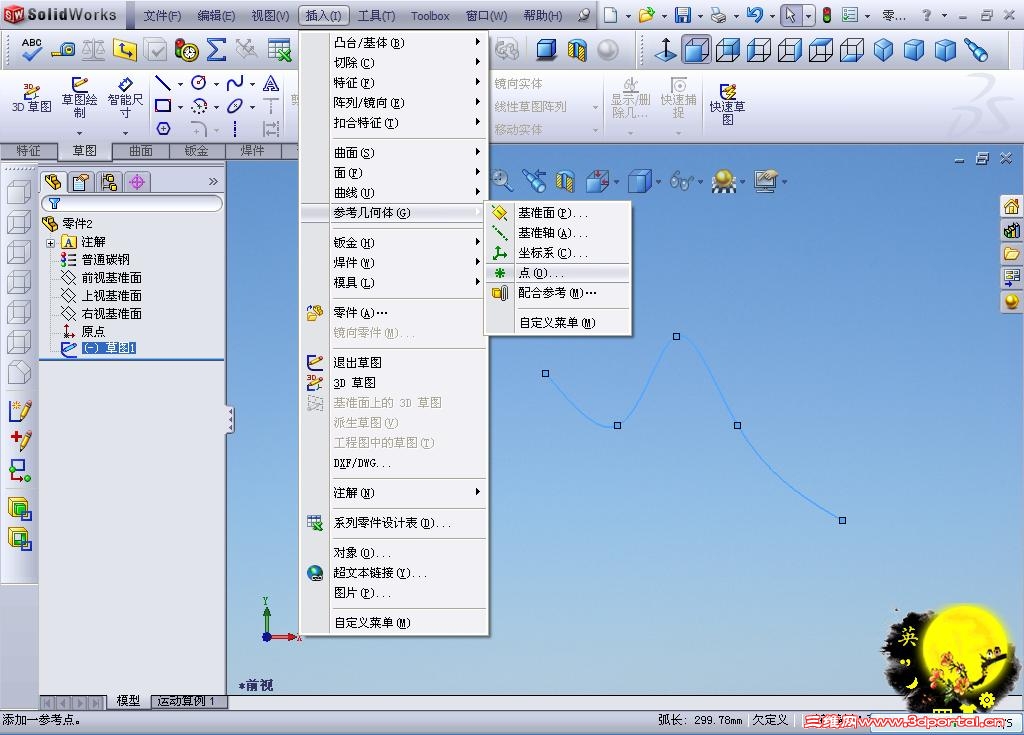Viewport: 1024px width, 735px height.
Task: Open the Line tool dropdown arrow
Action: [x=180, y=84]
